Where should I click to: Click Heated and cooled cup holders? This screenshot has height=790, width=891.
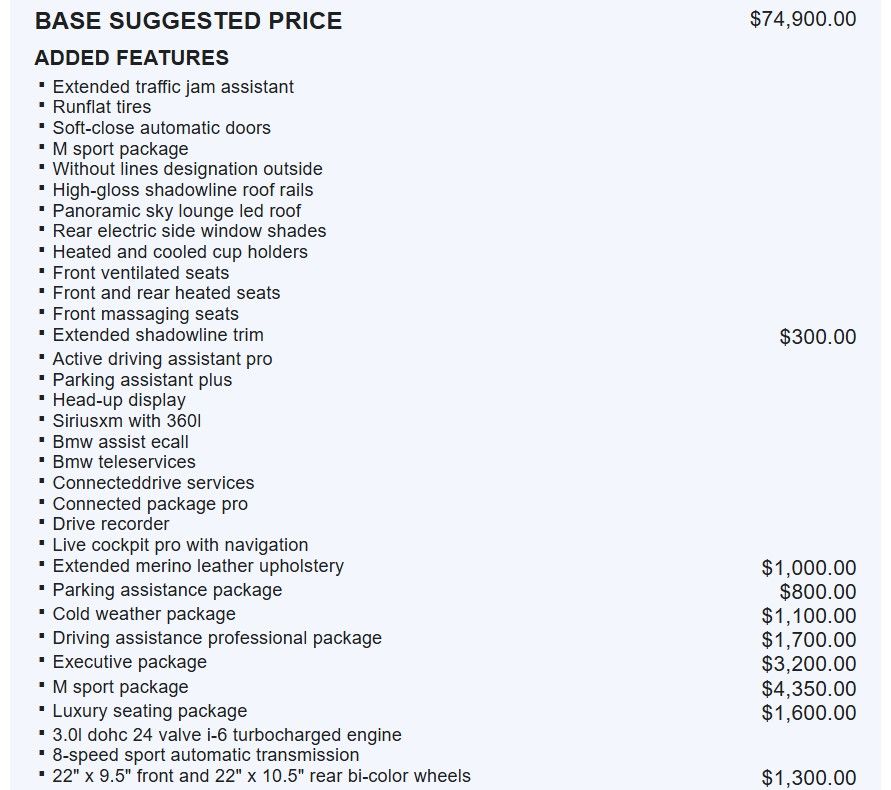180,252
